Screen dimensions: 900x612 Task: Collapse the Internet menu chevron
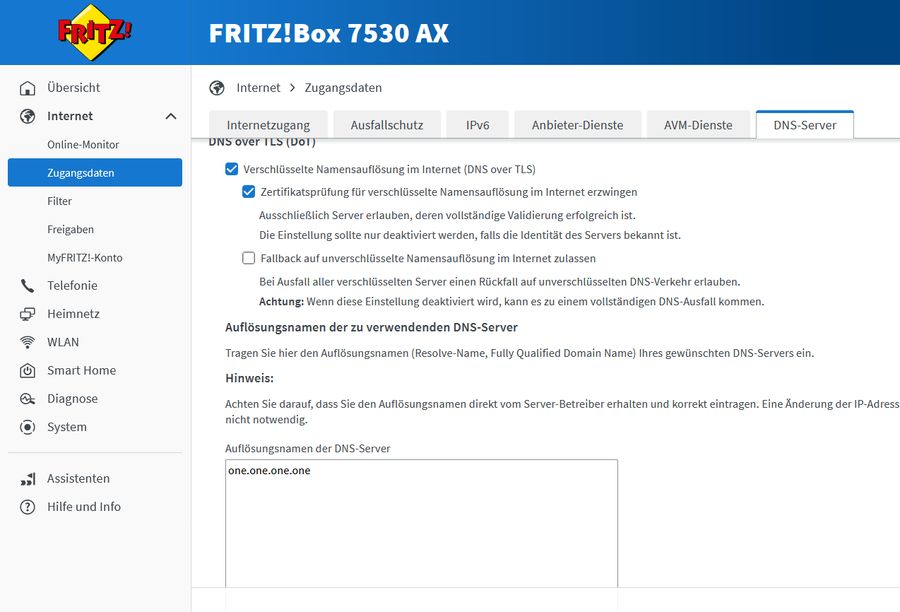point(171,117)
